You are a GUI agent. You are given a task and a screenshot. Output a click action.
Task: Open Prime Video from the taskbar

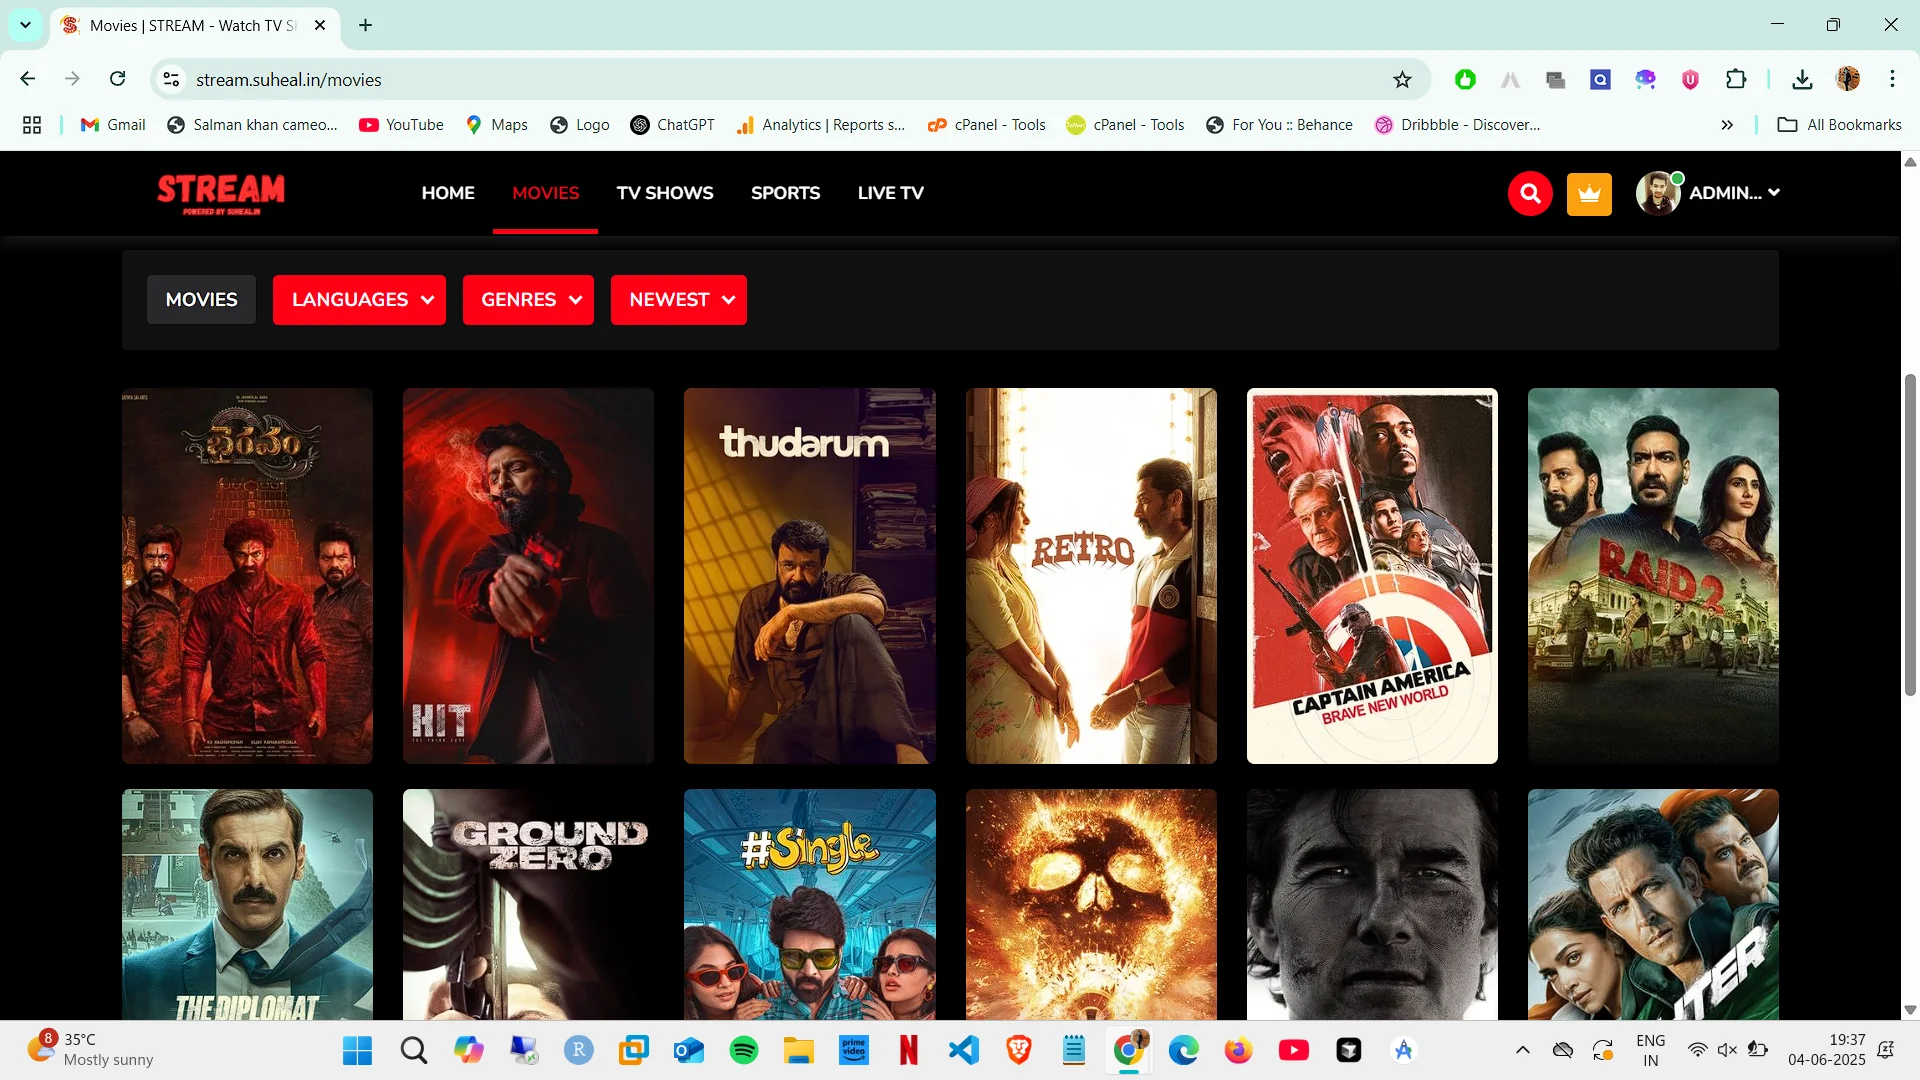click(853, 1050)
